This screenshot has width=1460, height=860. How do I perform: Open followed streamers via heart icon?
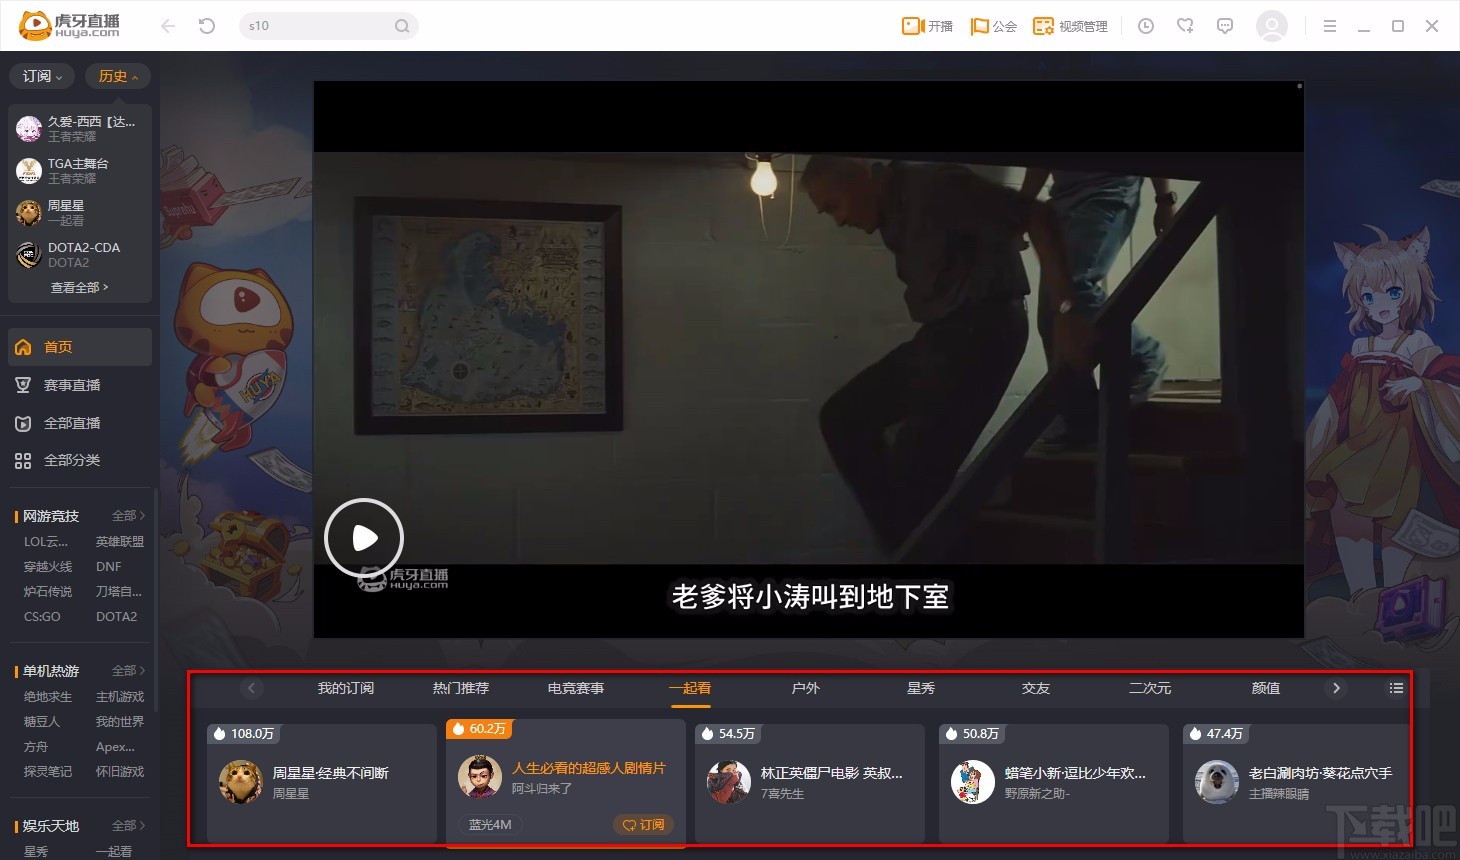point(1185,26)
